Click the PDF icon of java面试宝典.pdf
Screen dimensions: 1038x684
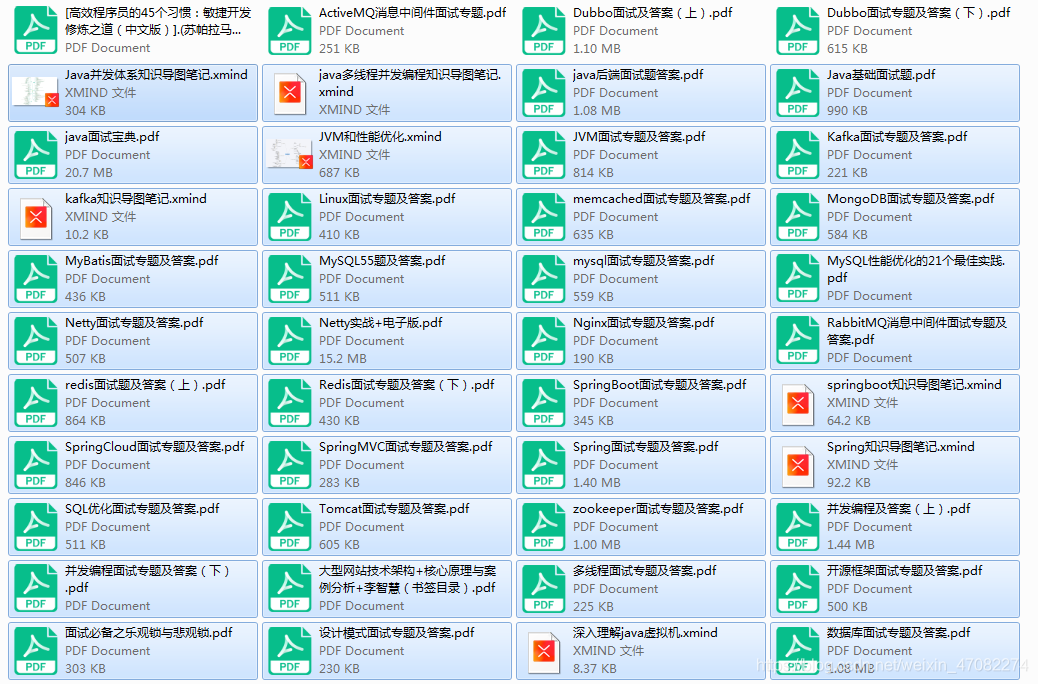[36, 155]
